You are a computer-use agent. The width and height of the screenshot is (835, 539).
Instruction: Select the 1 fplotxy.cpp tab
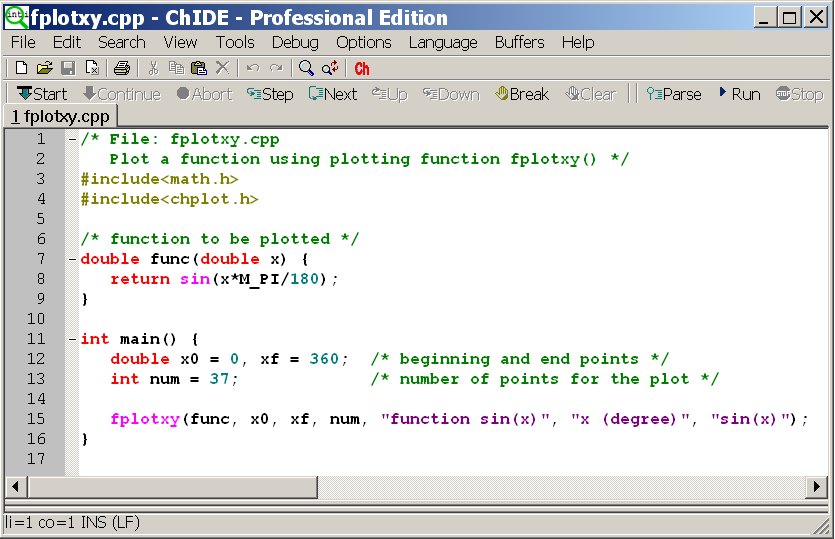coord(60,116)
